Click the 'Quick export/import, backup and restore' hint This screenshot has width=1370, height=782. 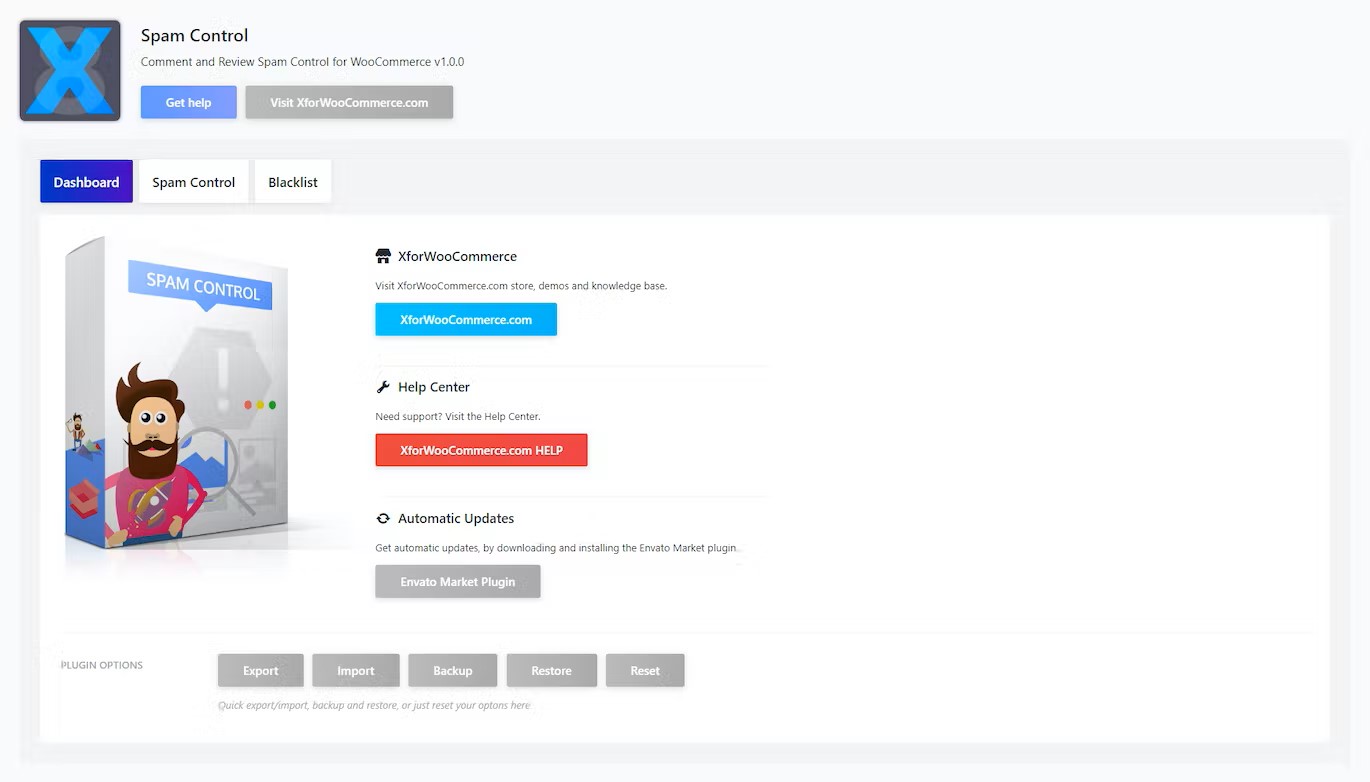pyautogui.click(x=374, y=705)
